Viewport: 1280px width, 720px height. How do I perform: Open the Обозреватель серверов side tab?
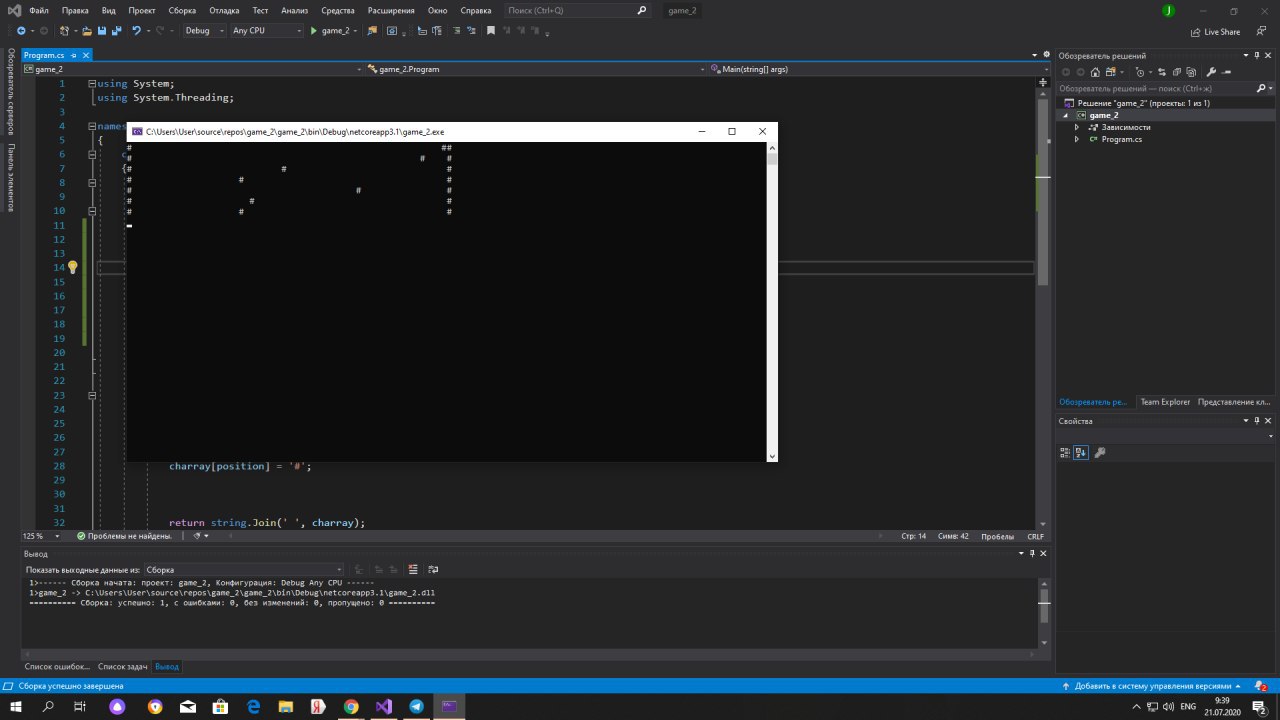tap(10, 94)
